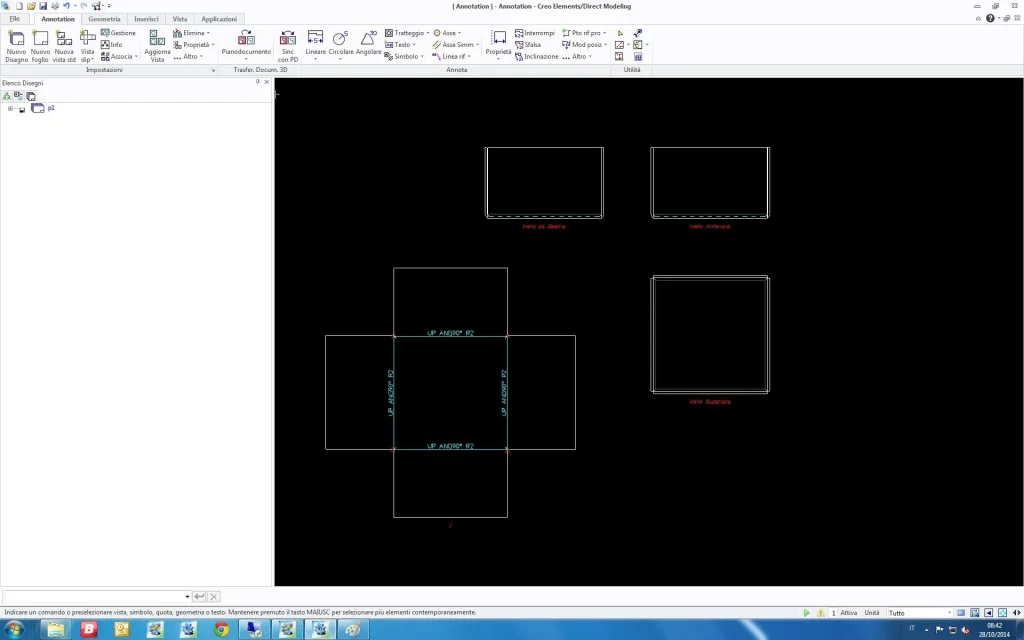Screen dimensions: 1024x640
Task: Click the Sinc con PD icon
Action: point(288,46)
